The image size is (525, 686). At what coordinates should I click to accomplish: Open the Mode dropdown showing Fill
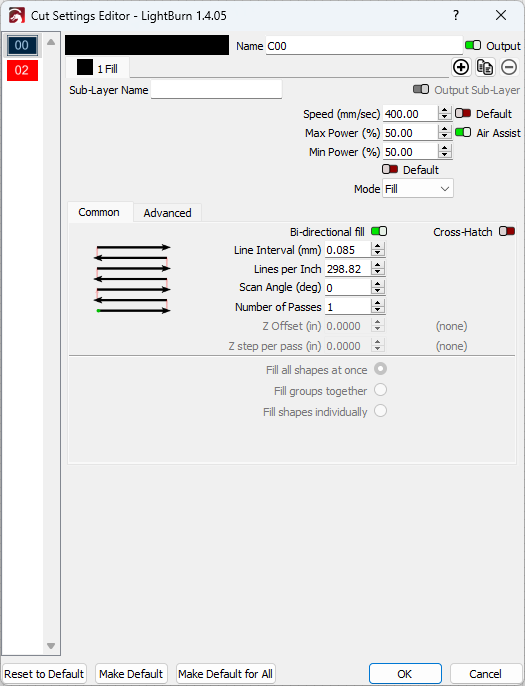418,189
